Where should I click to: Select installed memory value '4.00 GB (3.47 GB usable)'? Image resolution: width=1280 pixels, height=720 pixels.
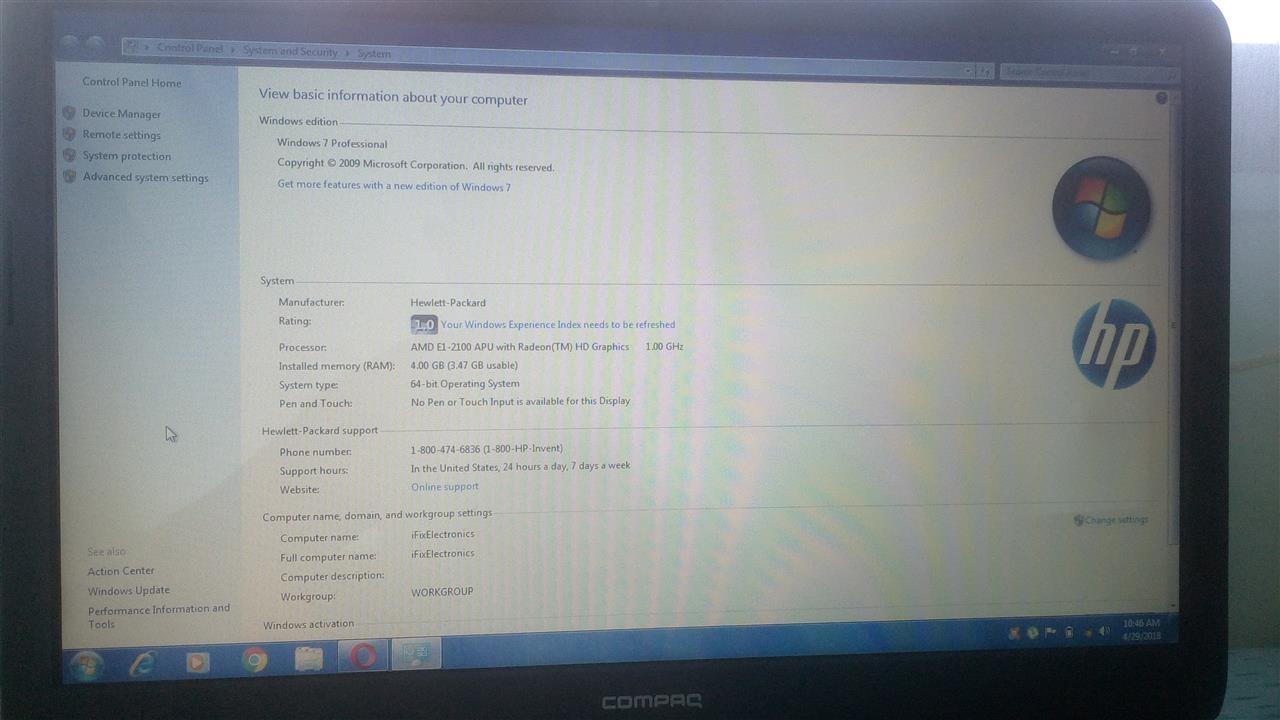click(464, 366)
